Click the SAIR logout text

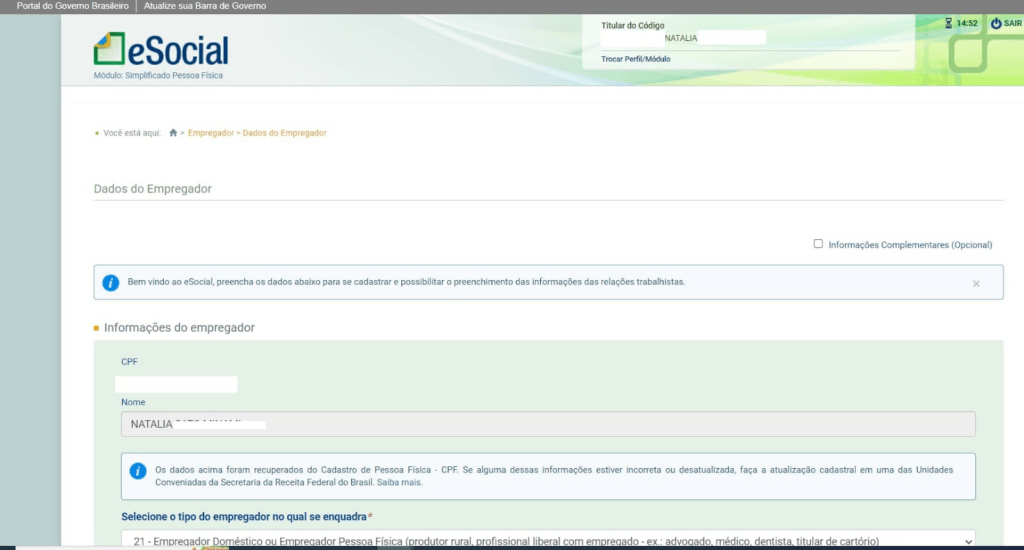point(1013,24)
